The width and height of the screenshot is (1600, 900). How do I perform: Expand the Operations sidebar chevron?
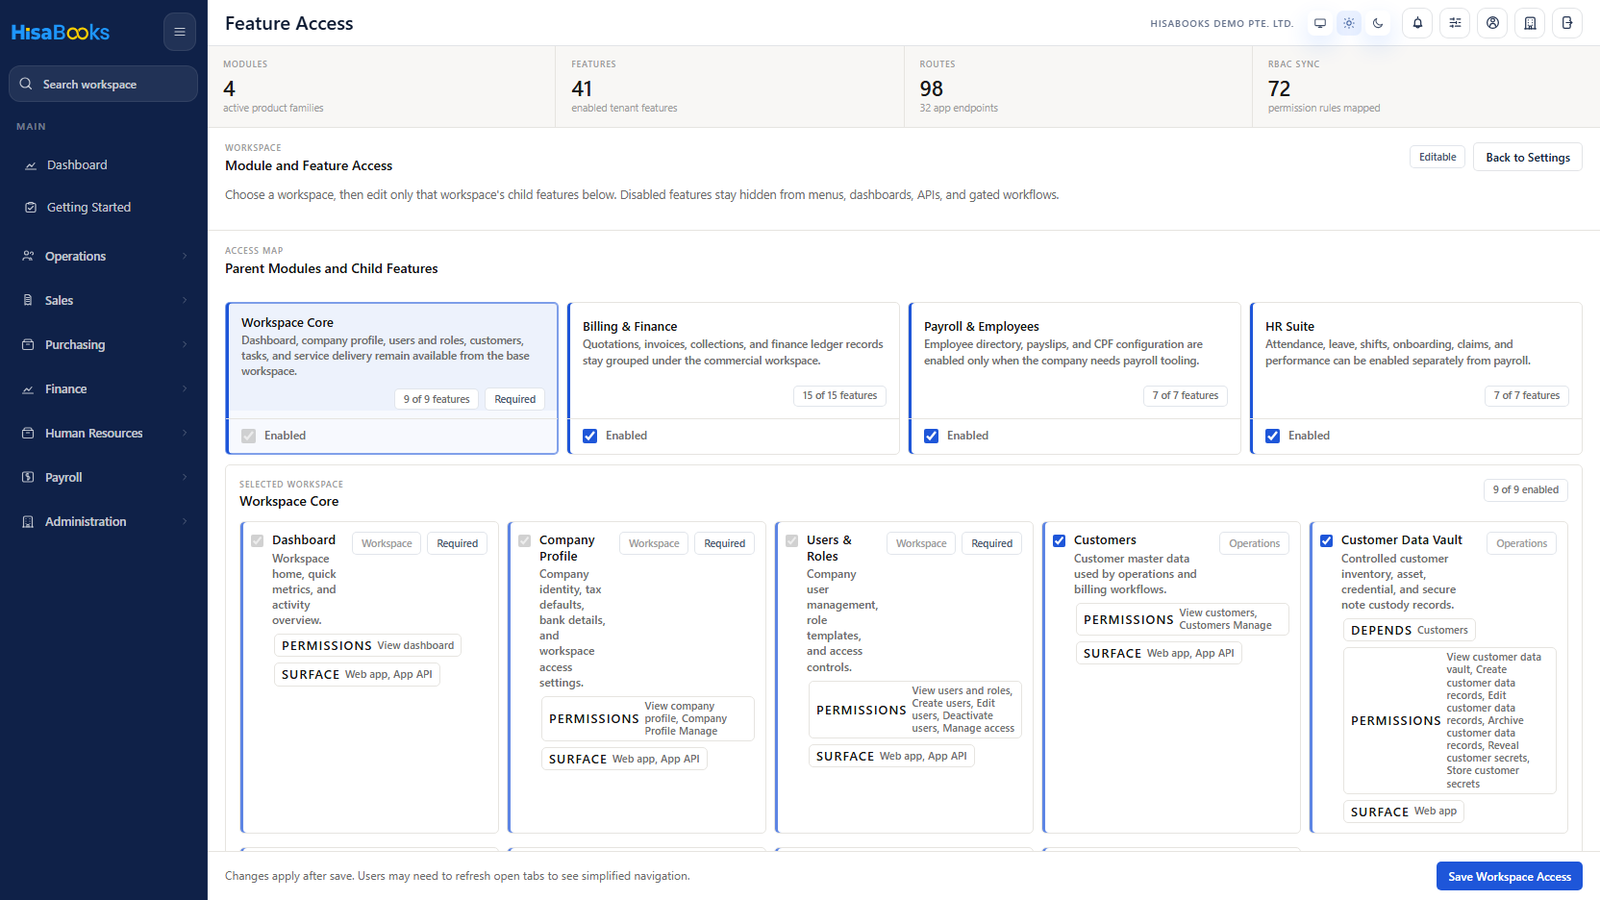point(185,256)
